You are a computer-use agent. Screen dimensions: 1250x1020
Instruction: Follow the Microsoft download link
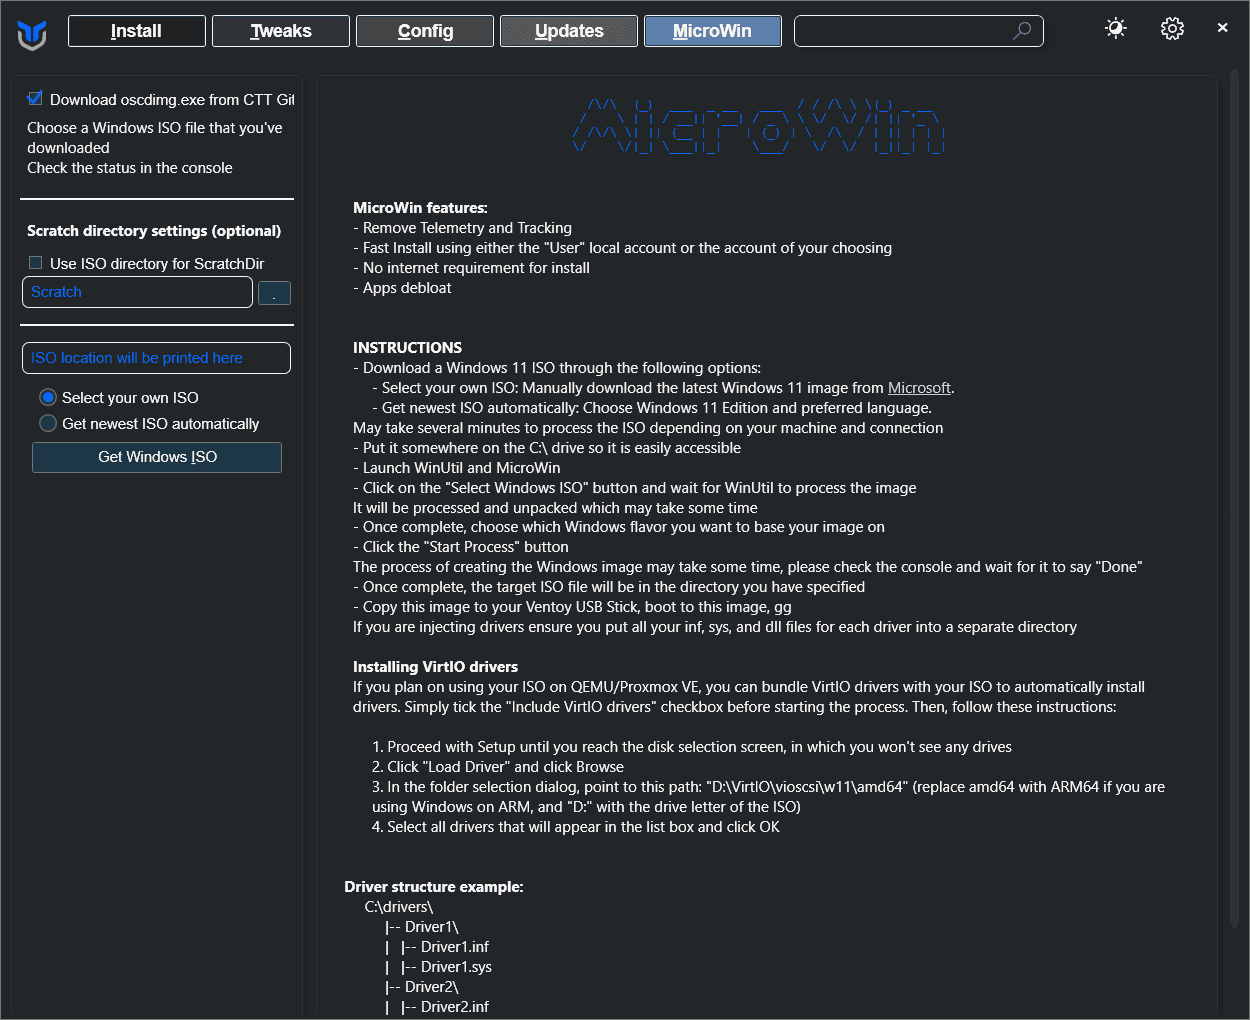[x=919, y=388]
